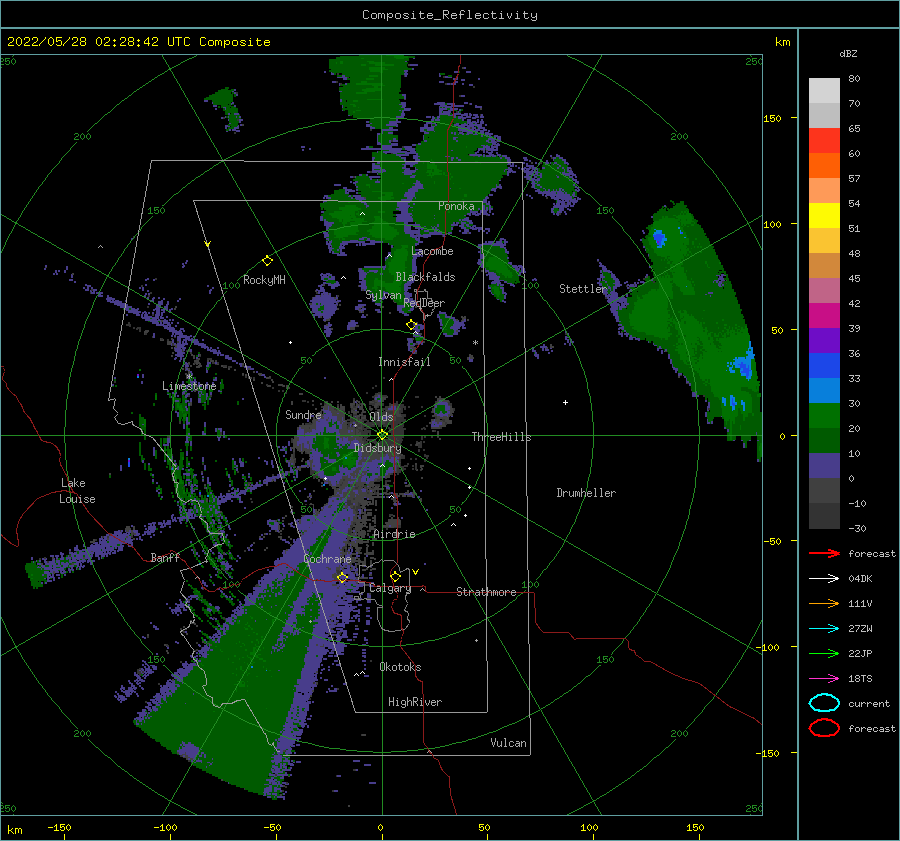
Task: Click white cross marker west of Drumheller
Action: pos(565,402)
